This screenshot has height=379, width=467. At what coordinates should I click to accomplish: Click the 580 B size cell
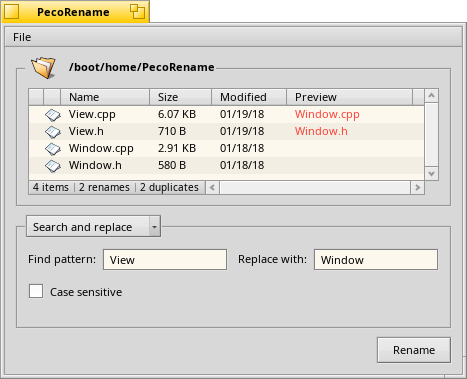pos(172,165)
